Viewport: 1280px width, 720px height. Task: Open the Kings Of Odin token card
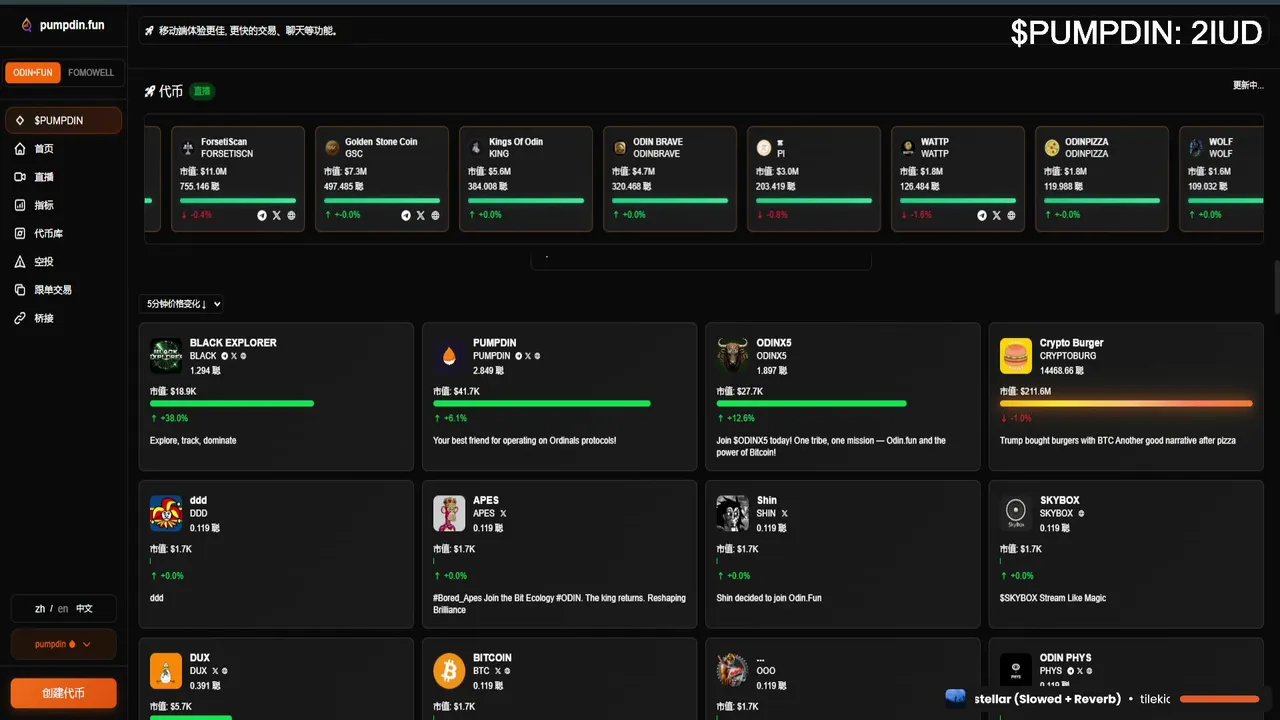[x=526, y=179]
